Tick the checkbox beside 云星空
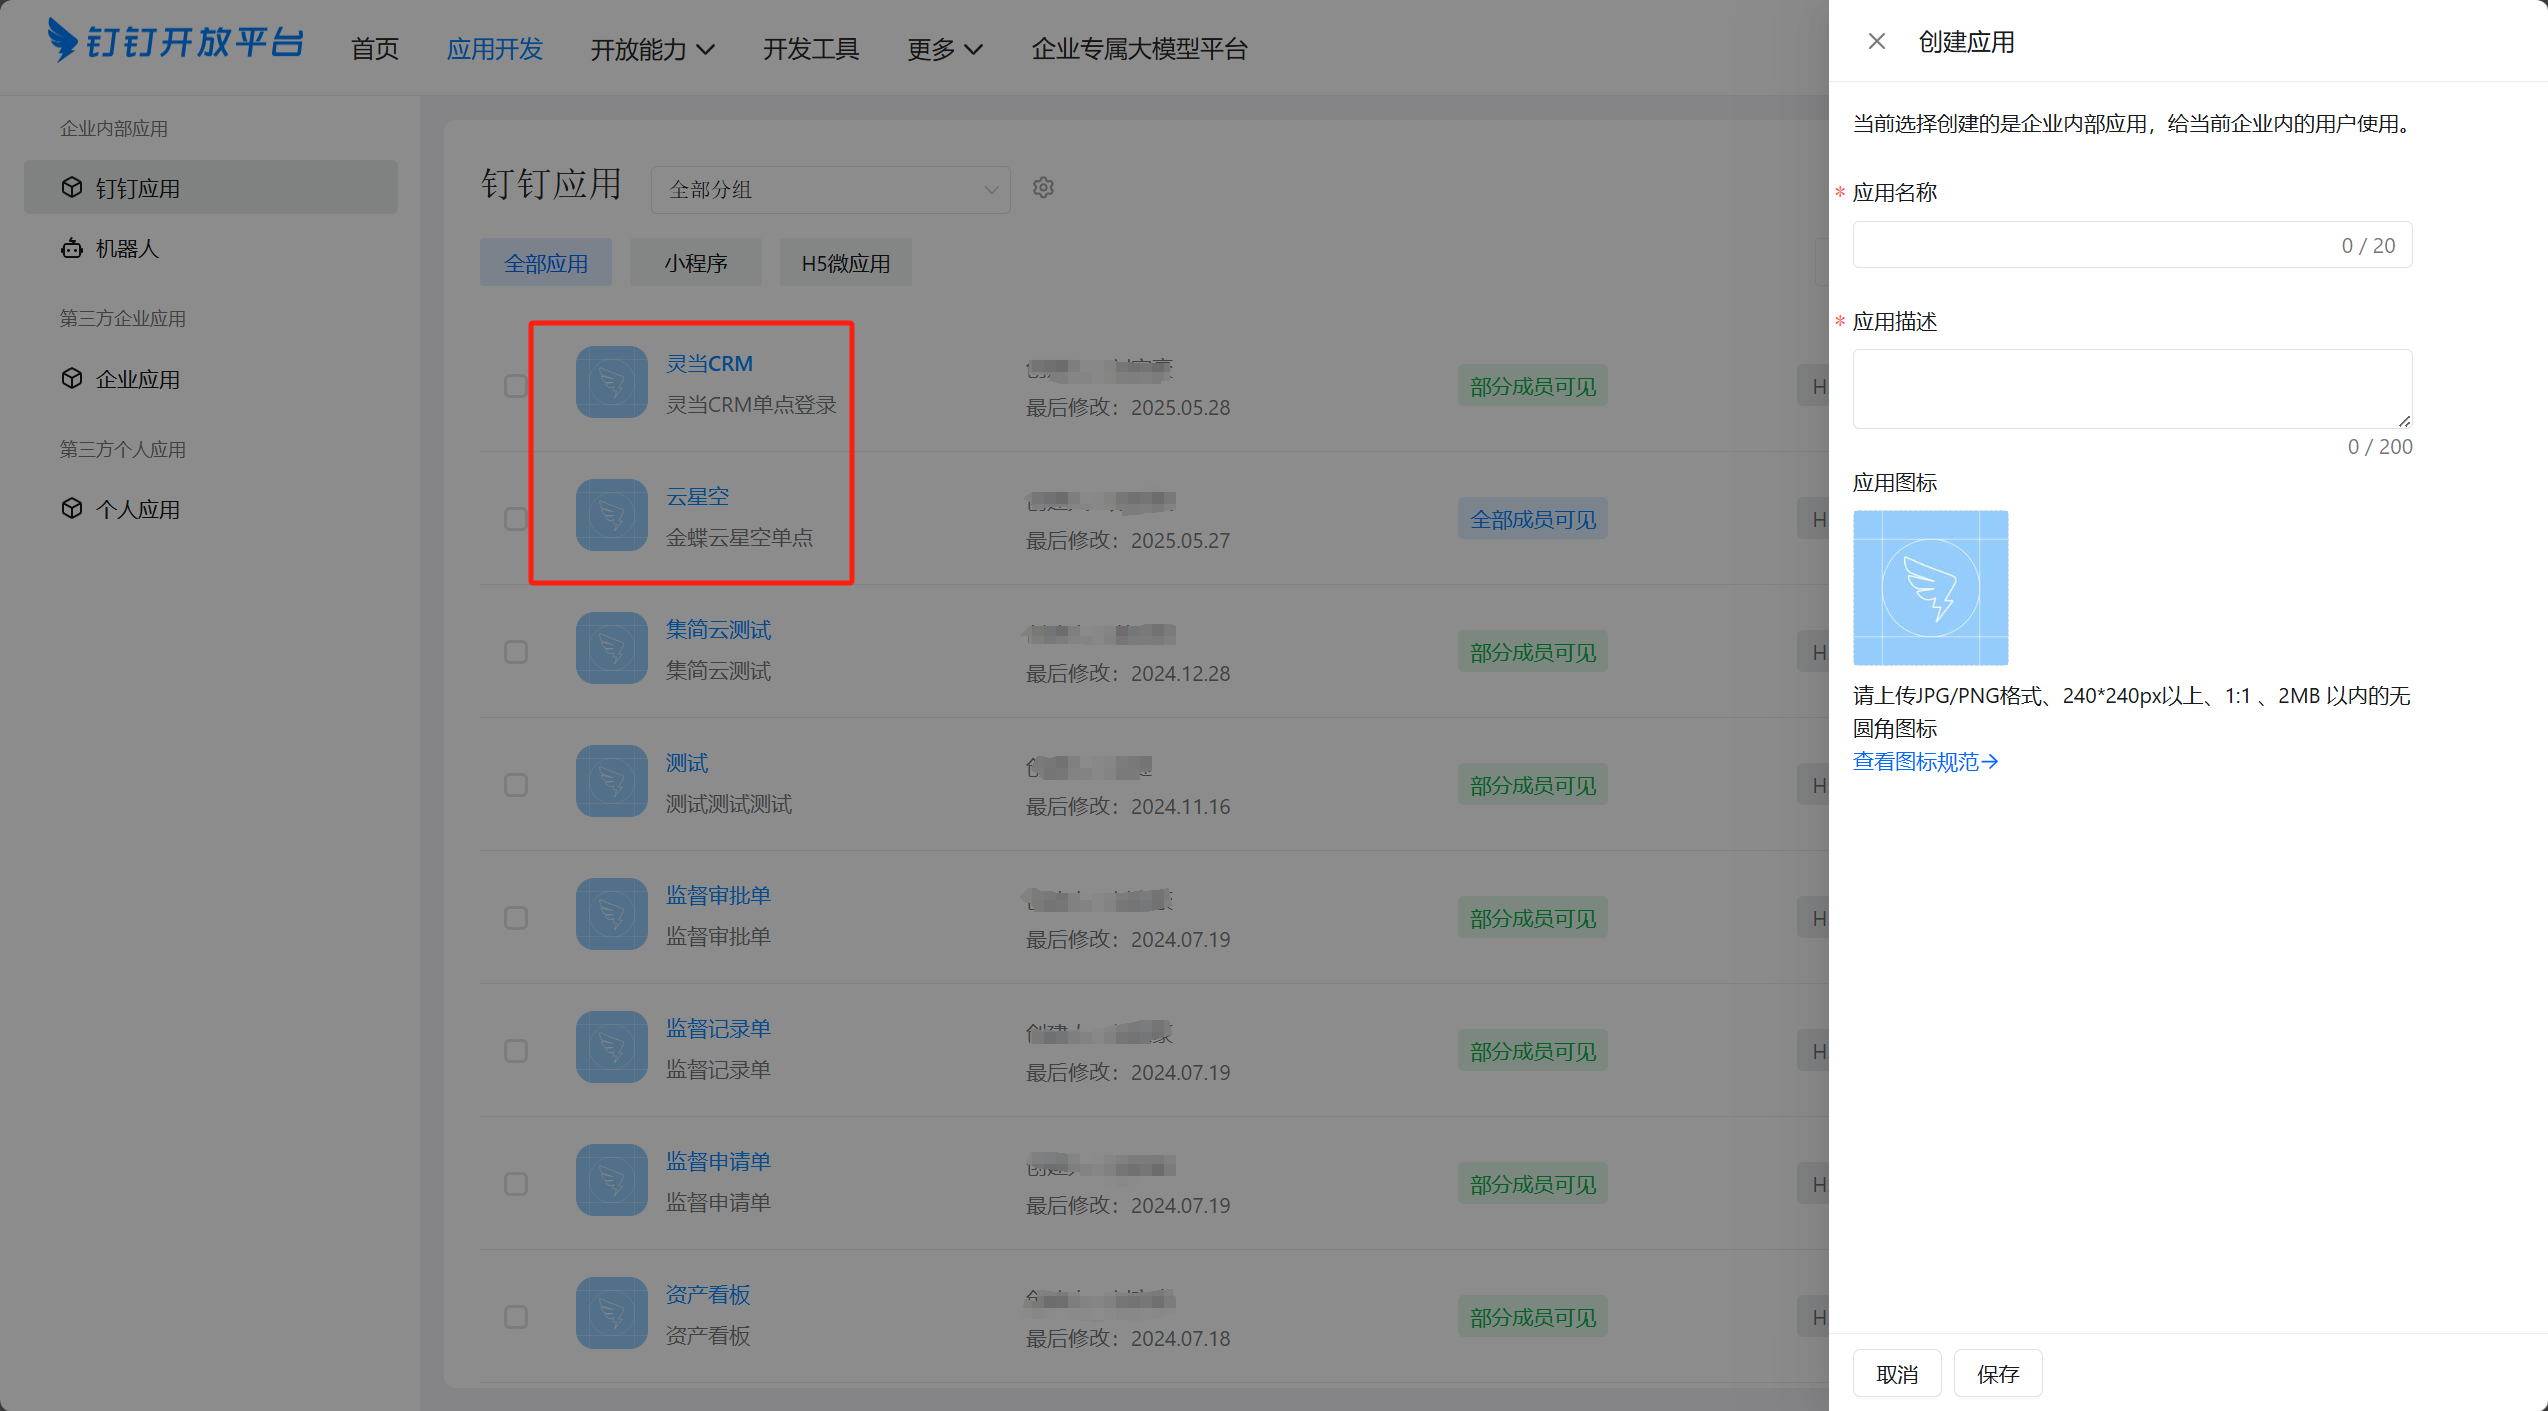 point(516,519)
